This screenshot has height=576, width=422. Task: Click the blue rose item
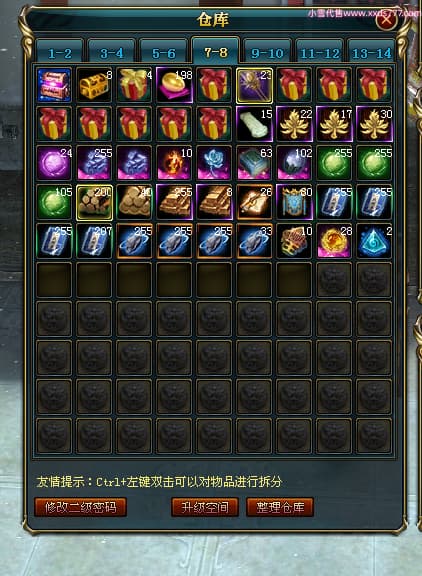(214, 163)
